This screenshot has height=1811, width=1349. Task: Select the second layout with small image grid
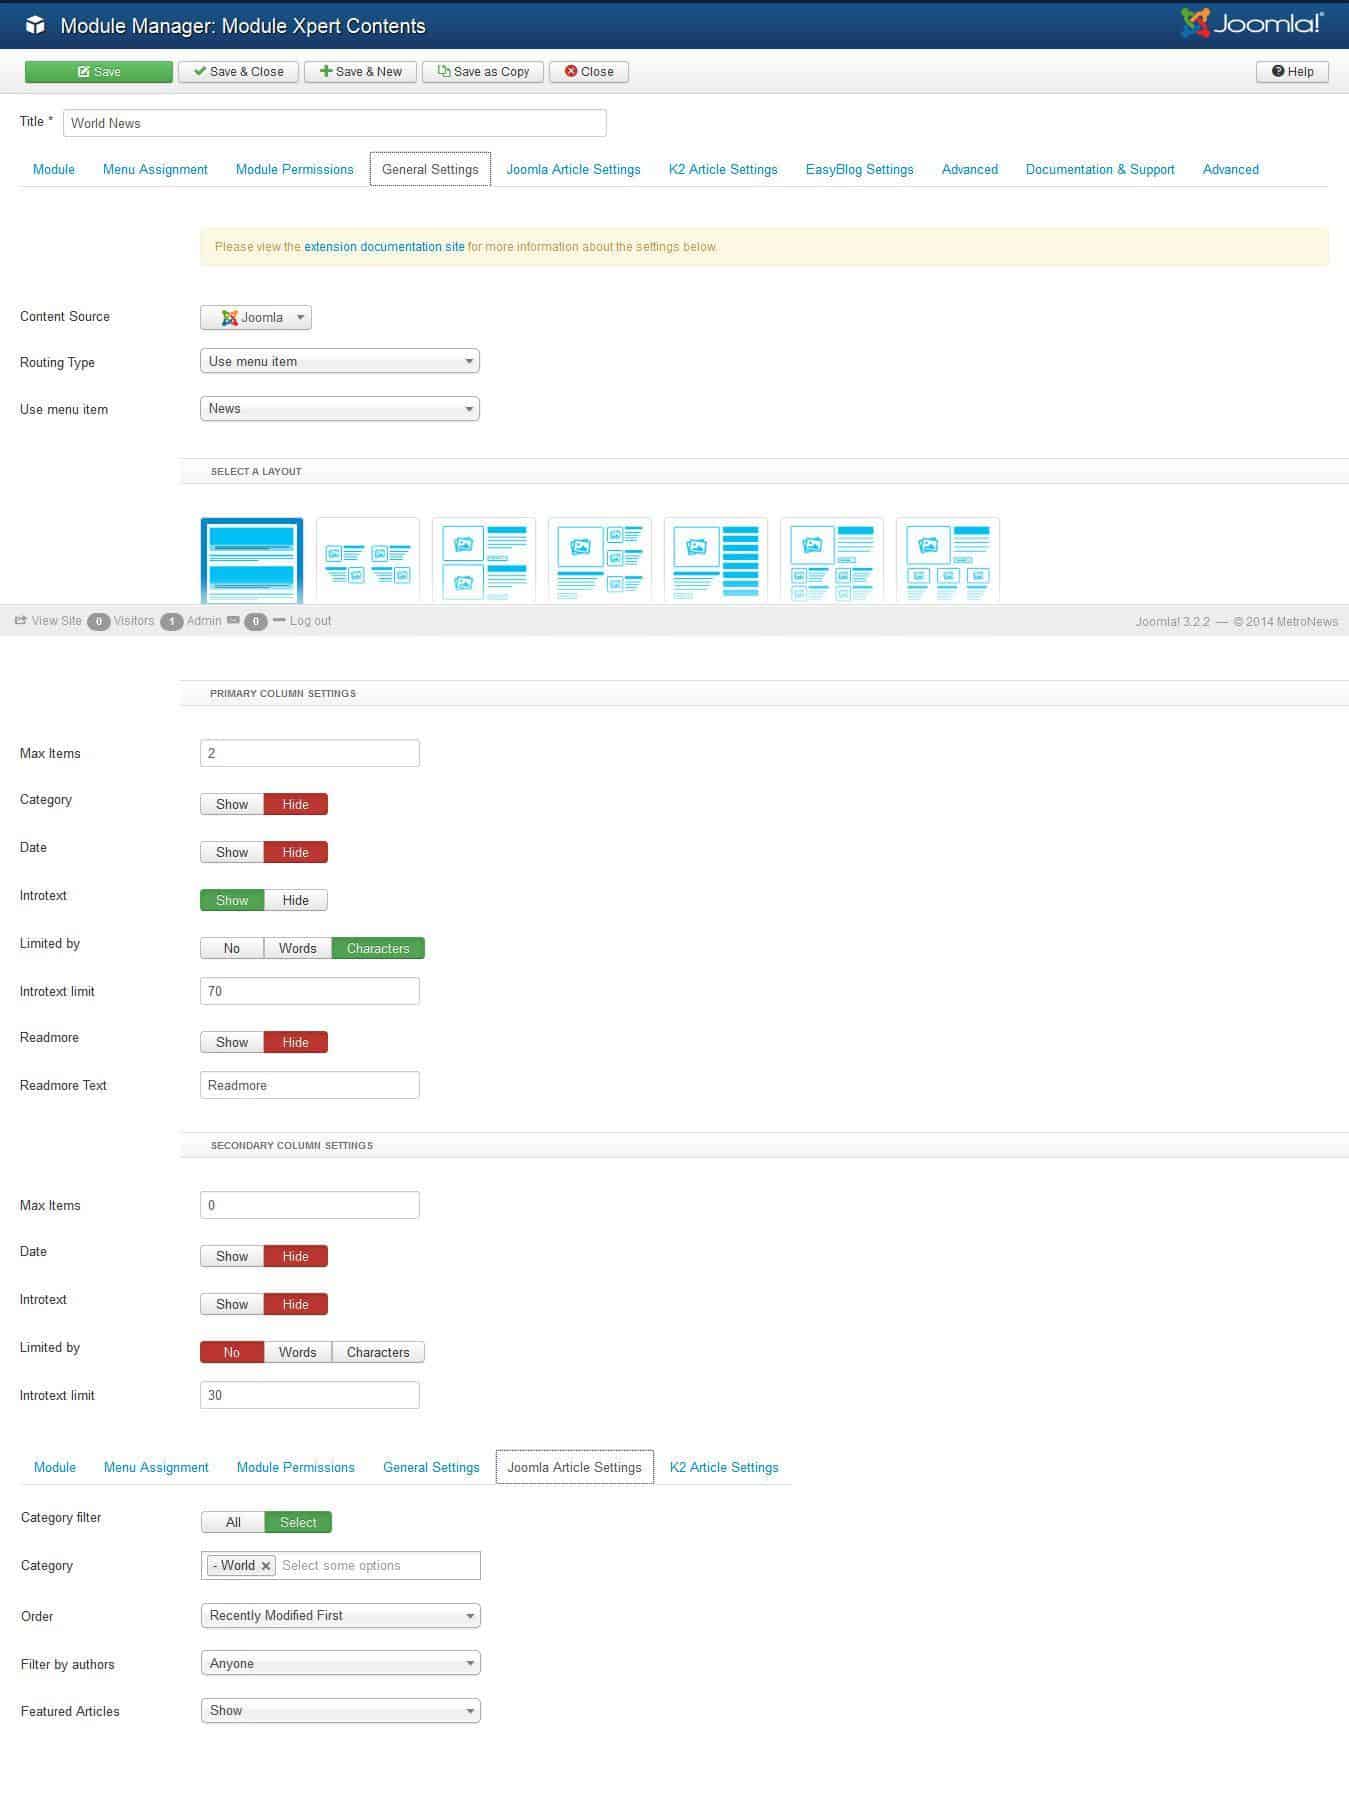coord(368,560)
